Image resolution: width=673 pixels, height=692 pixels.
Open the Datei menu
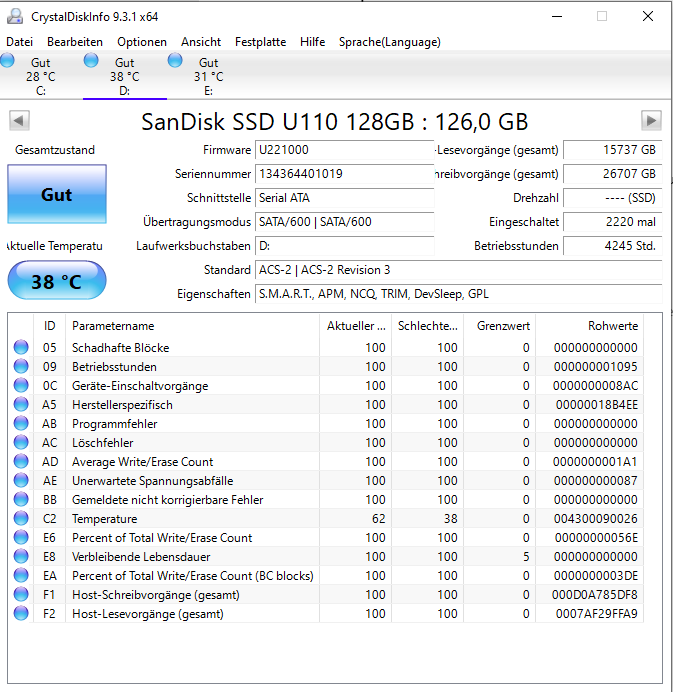19,42
